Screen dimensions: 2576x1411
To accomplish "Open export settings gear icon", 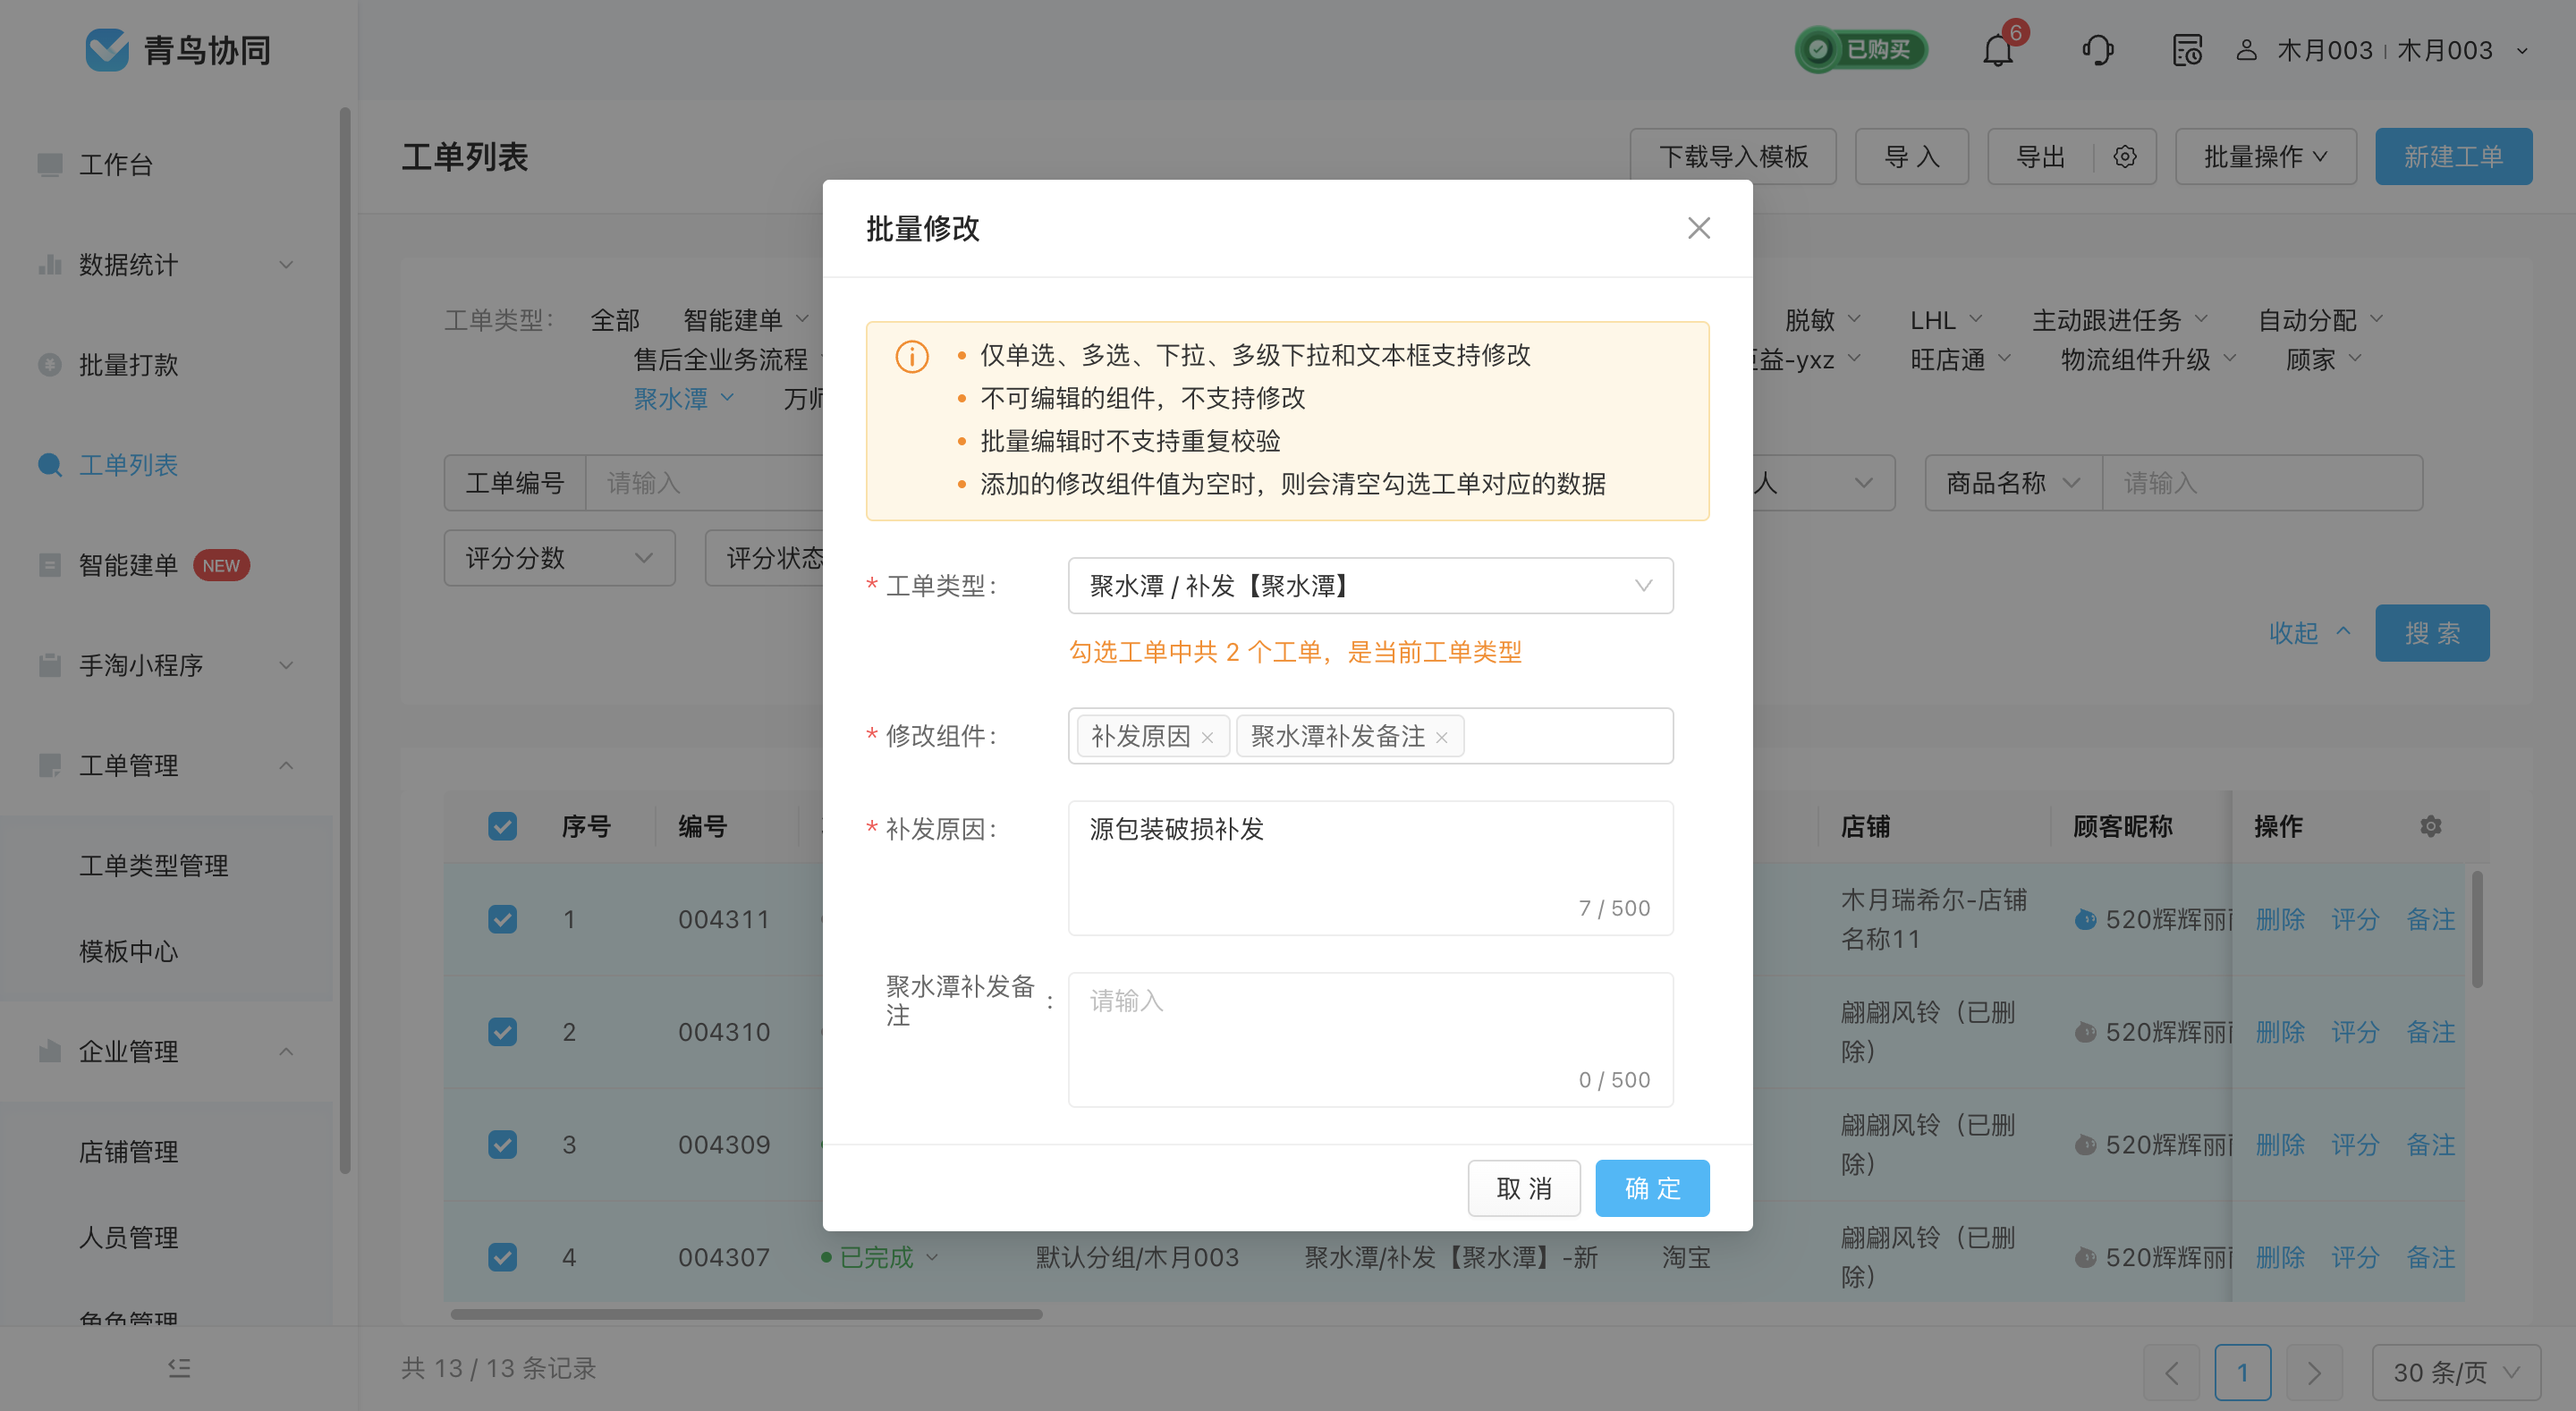I will 2125,157.
